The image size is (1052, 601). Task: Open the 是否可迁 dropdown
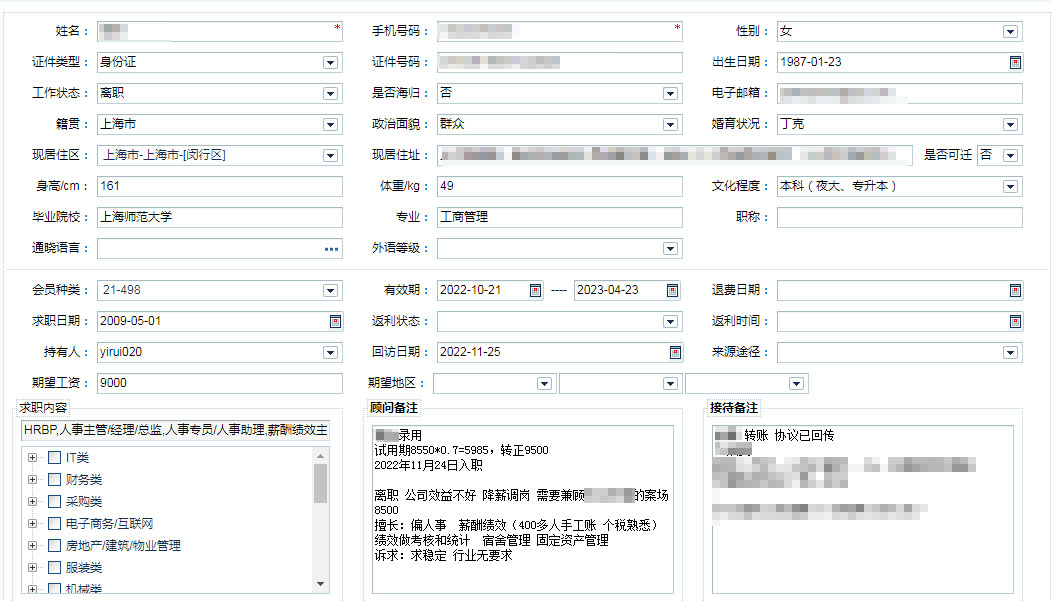coord(1010,156)
